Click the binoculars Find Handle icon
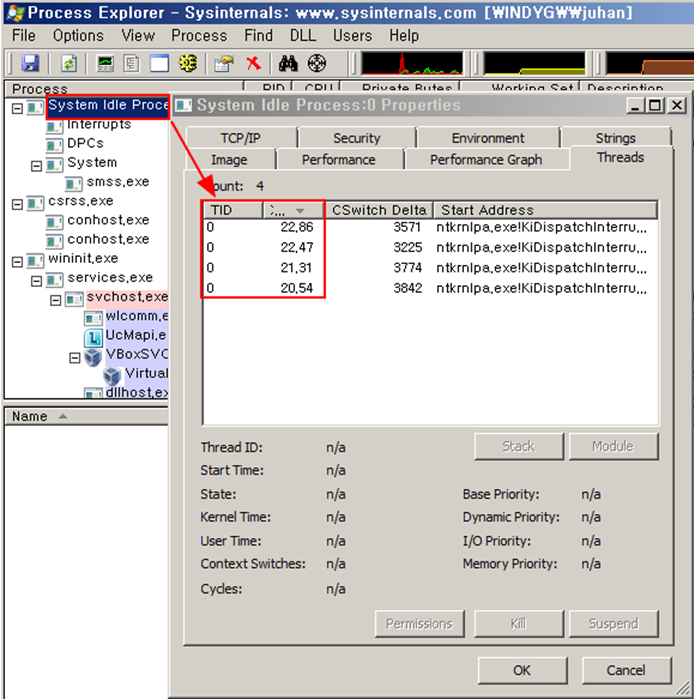 (x=288, y=63)
